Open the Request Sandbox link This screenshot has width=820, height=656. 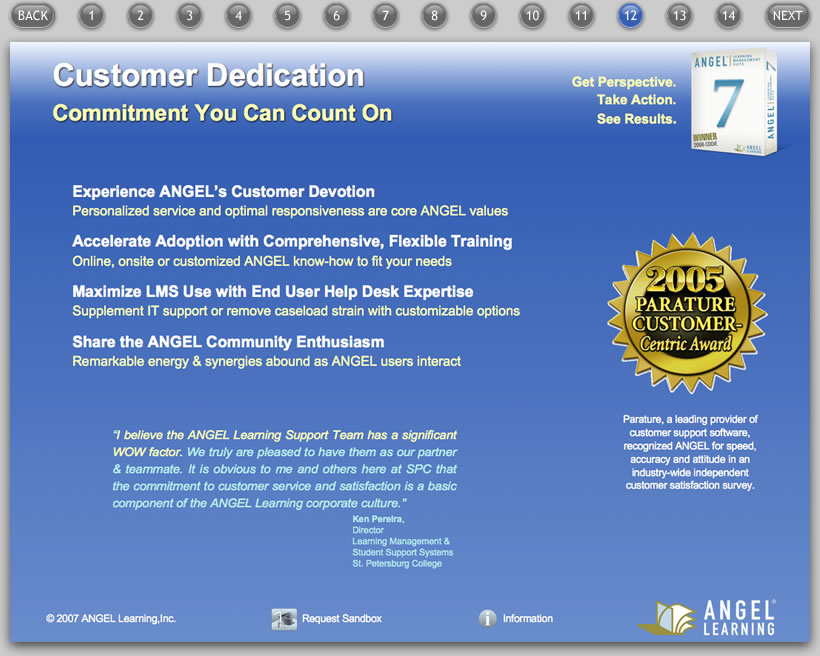pos(341,619)
